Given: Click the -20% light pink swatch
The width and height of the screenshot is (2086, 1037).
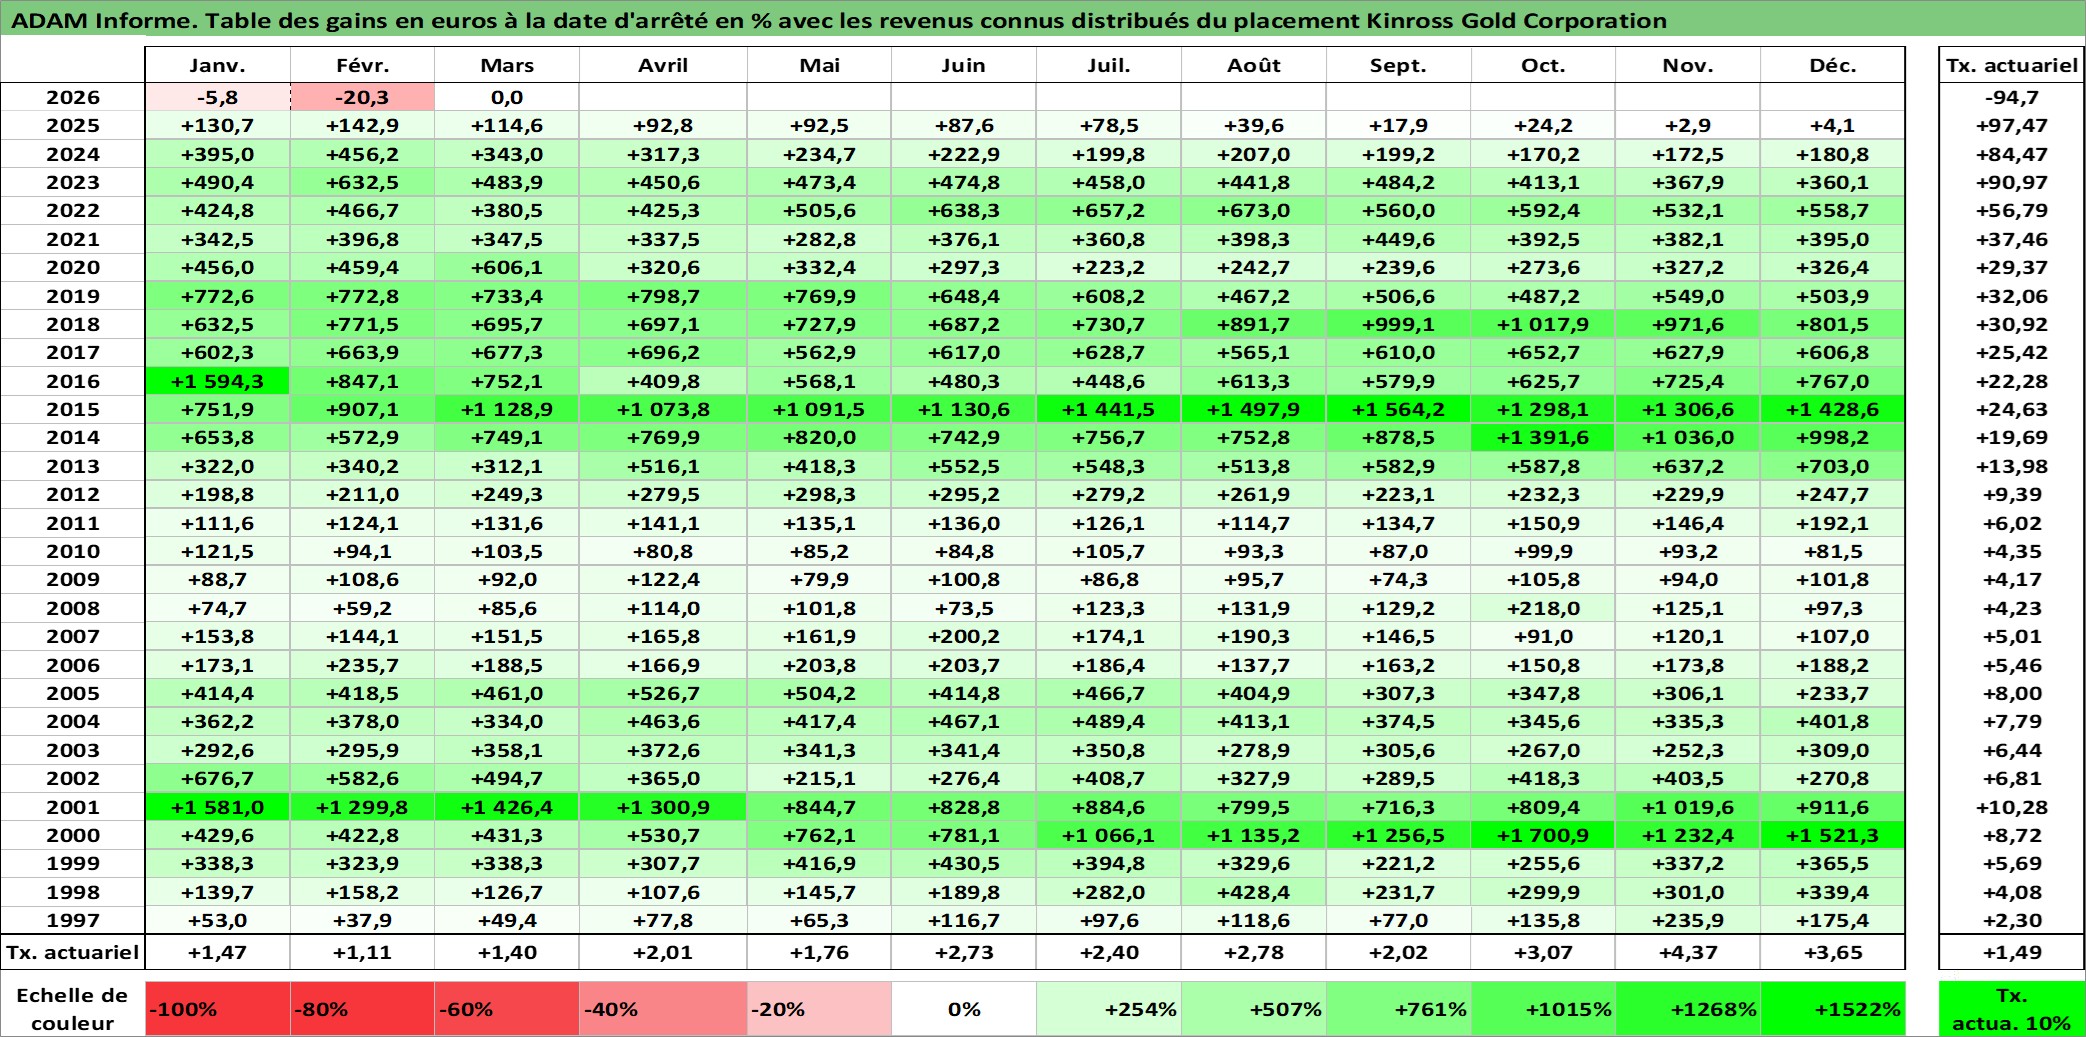Looking at the screenshot, I should tap(819, 1009).
